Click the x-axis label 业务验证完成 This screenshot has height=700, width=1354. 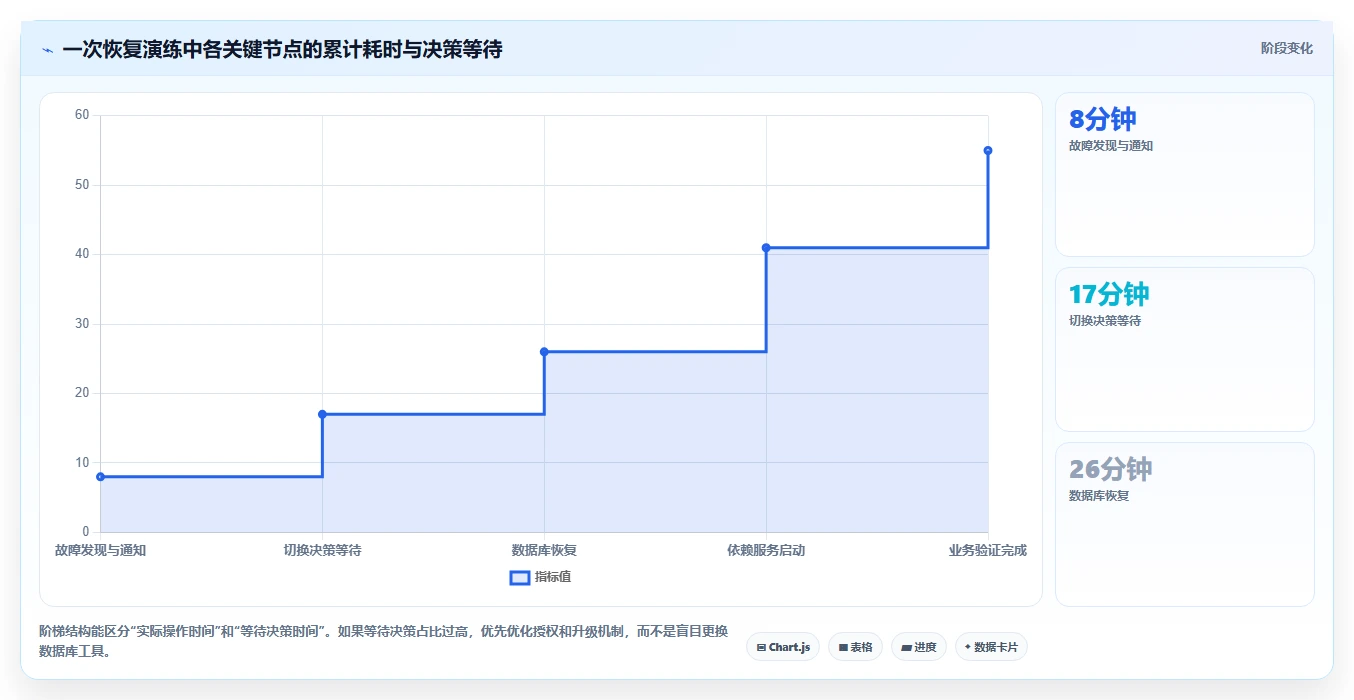(988, 550)
